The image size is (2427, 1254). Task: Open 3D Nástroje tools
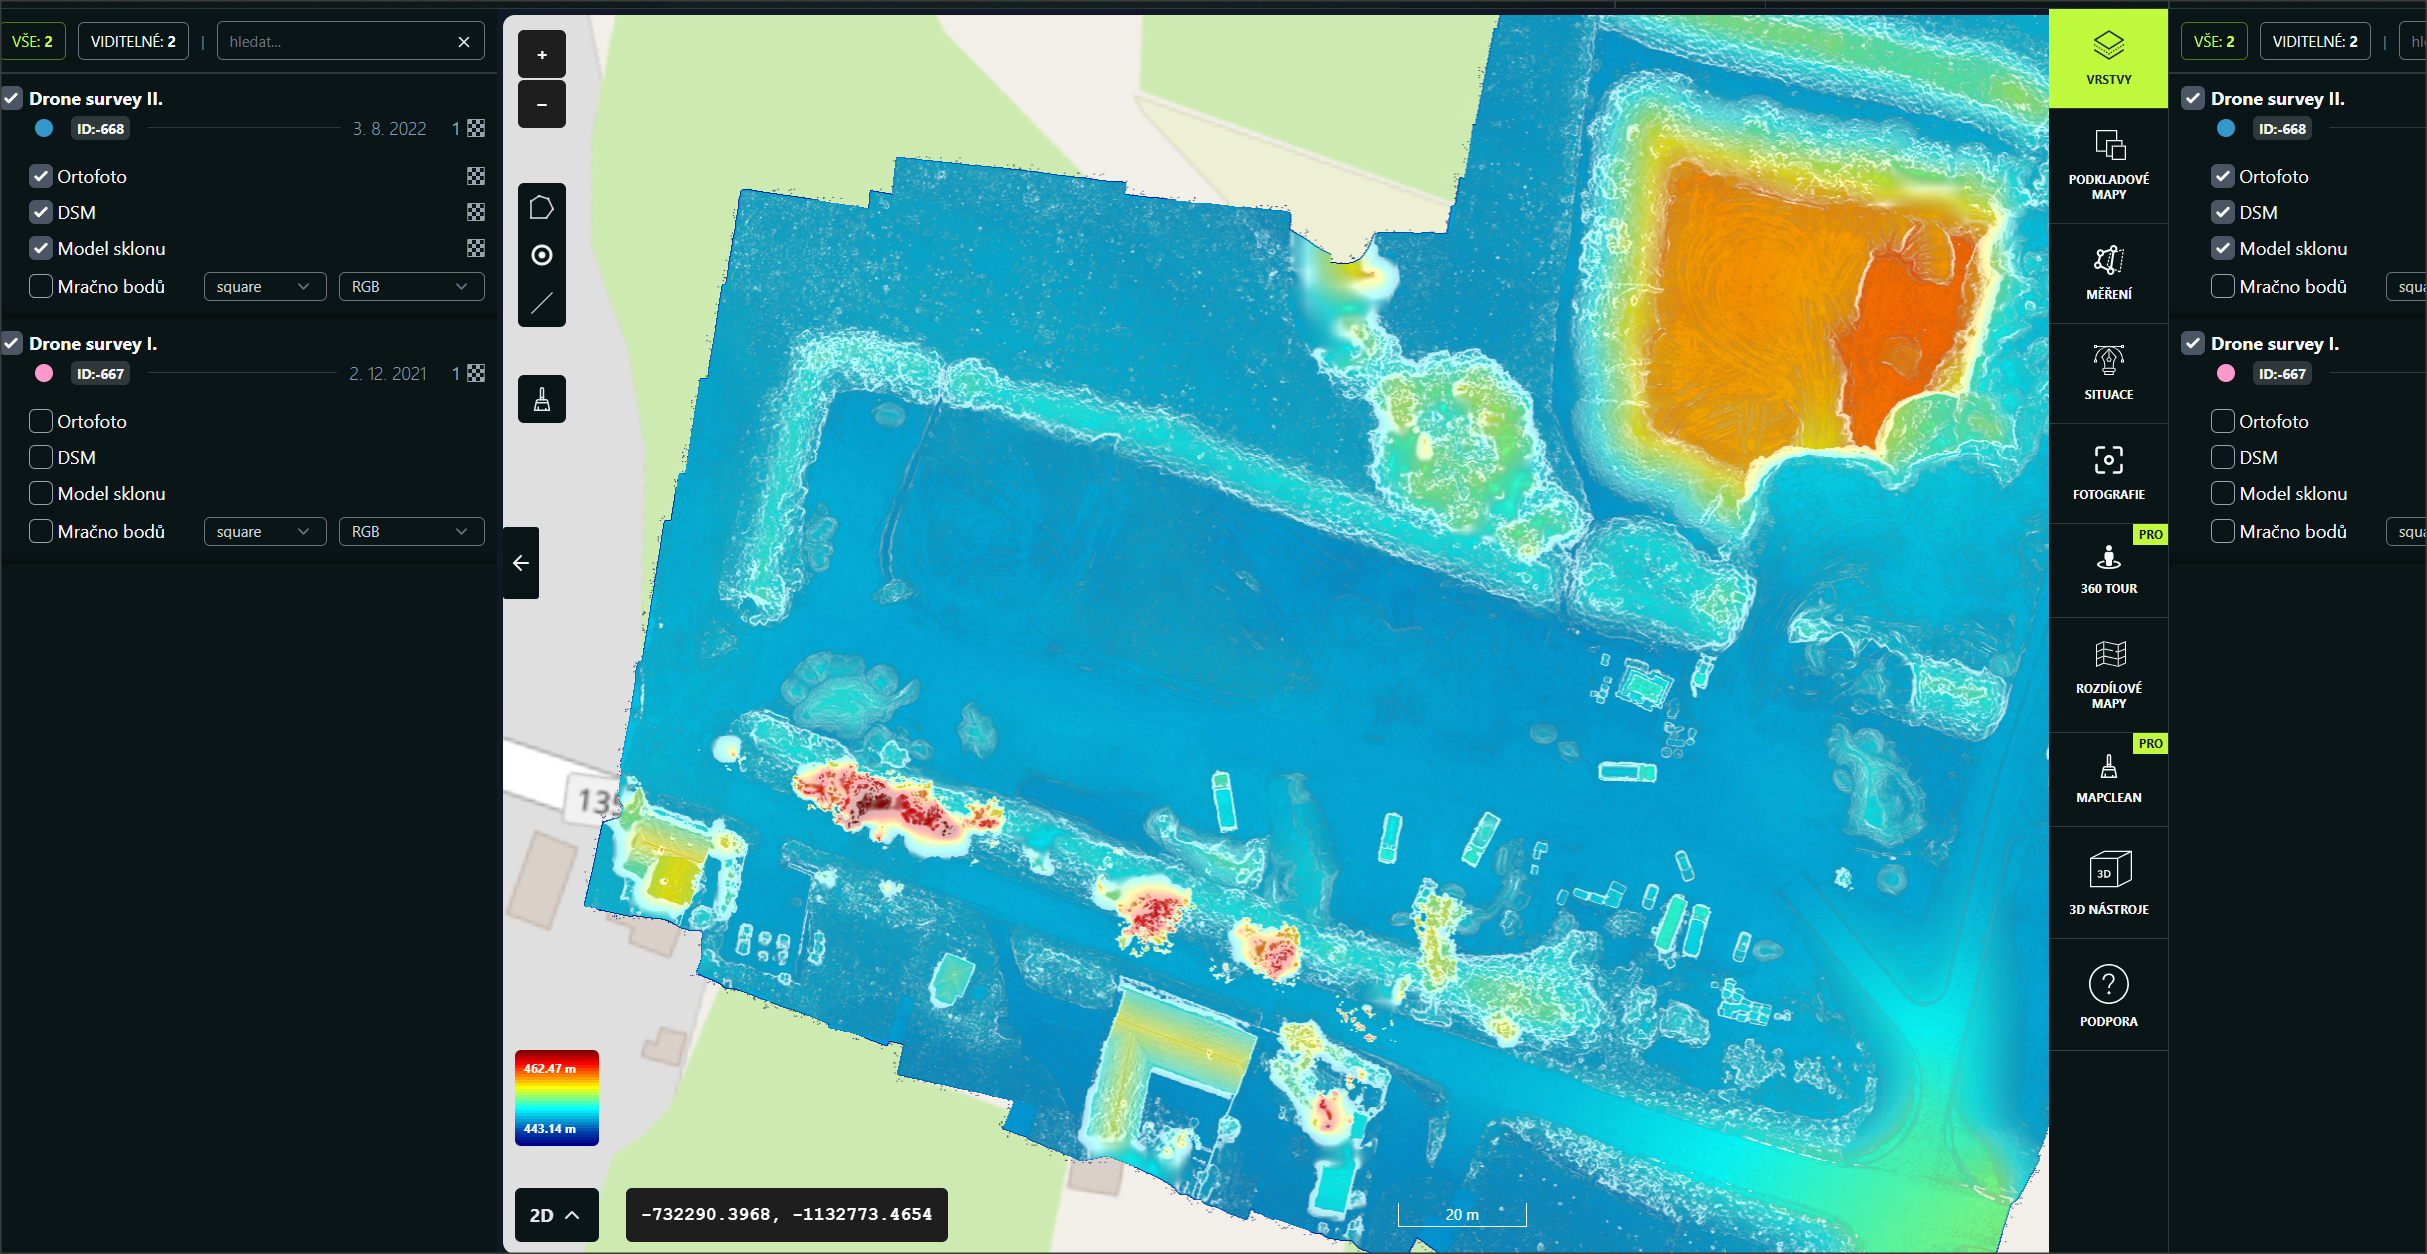click(x=2108, y=883)
